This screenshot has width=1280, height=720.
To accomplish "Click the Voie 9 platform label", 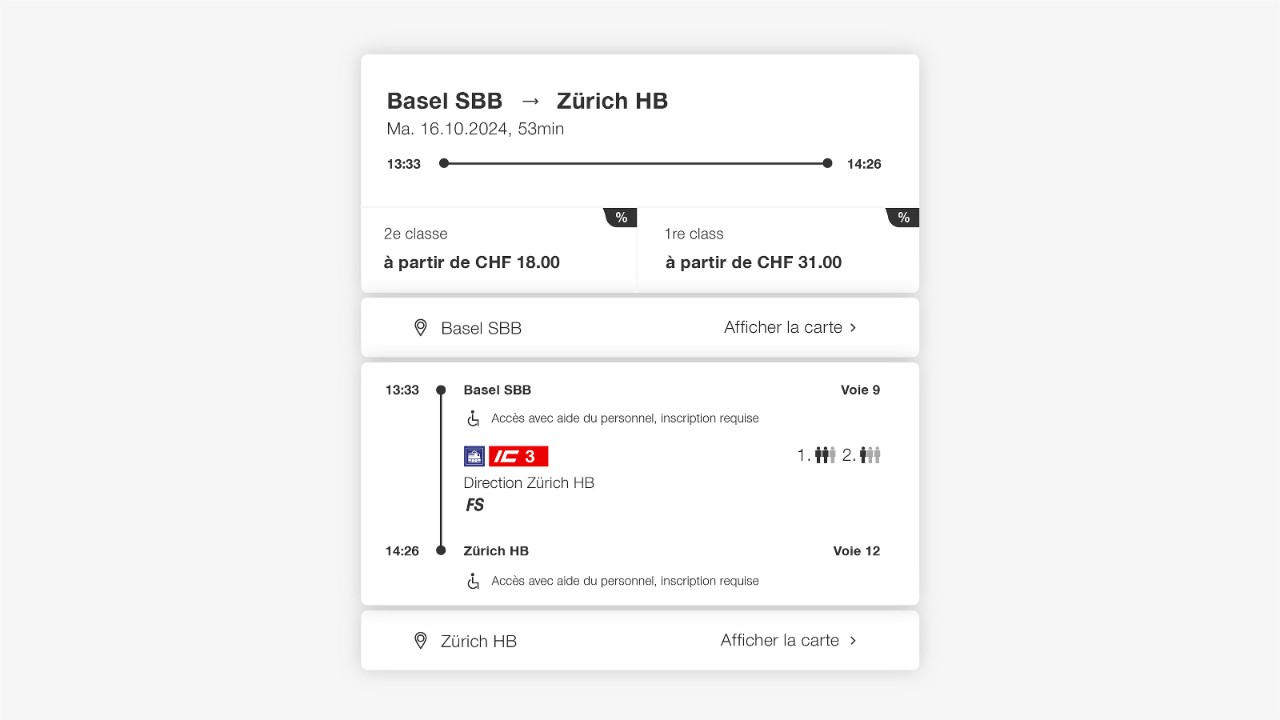I will (860, 390).
